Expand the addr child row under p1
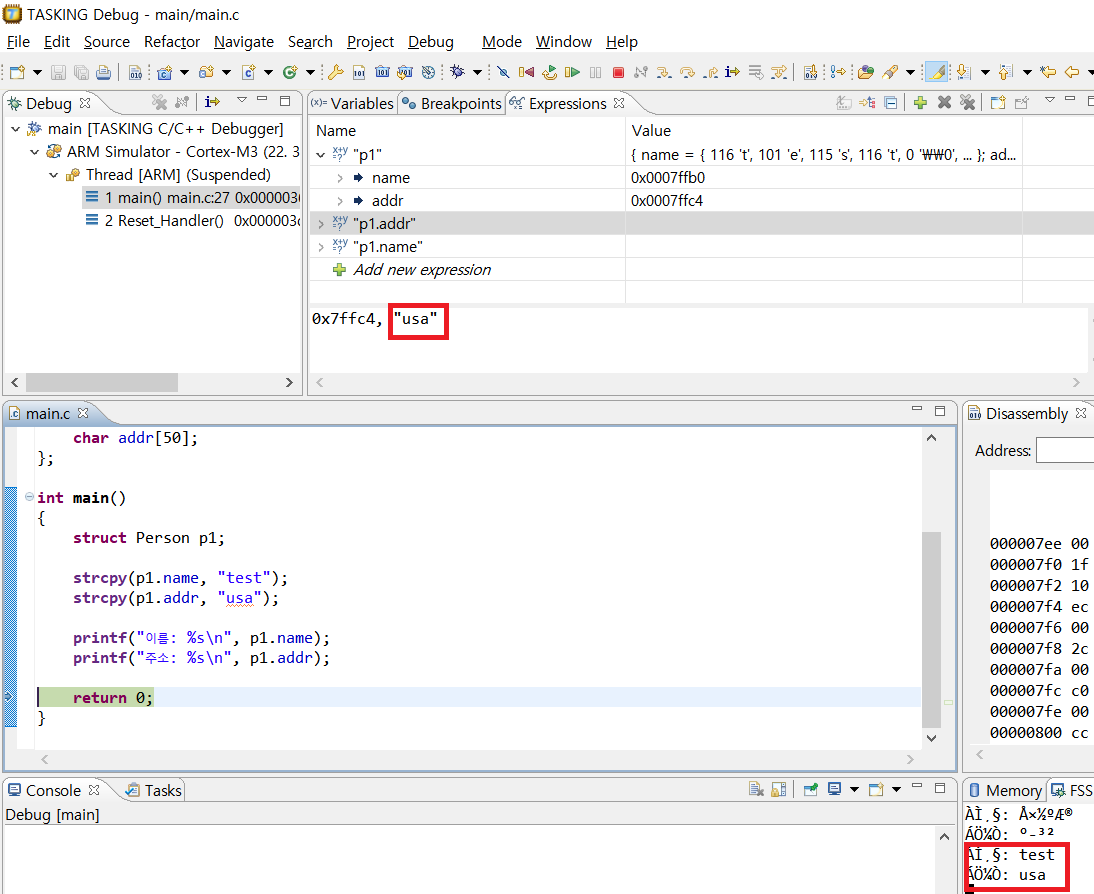Viewport: 1094px width, 894px height. point(340,201)
